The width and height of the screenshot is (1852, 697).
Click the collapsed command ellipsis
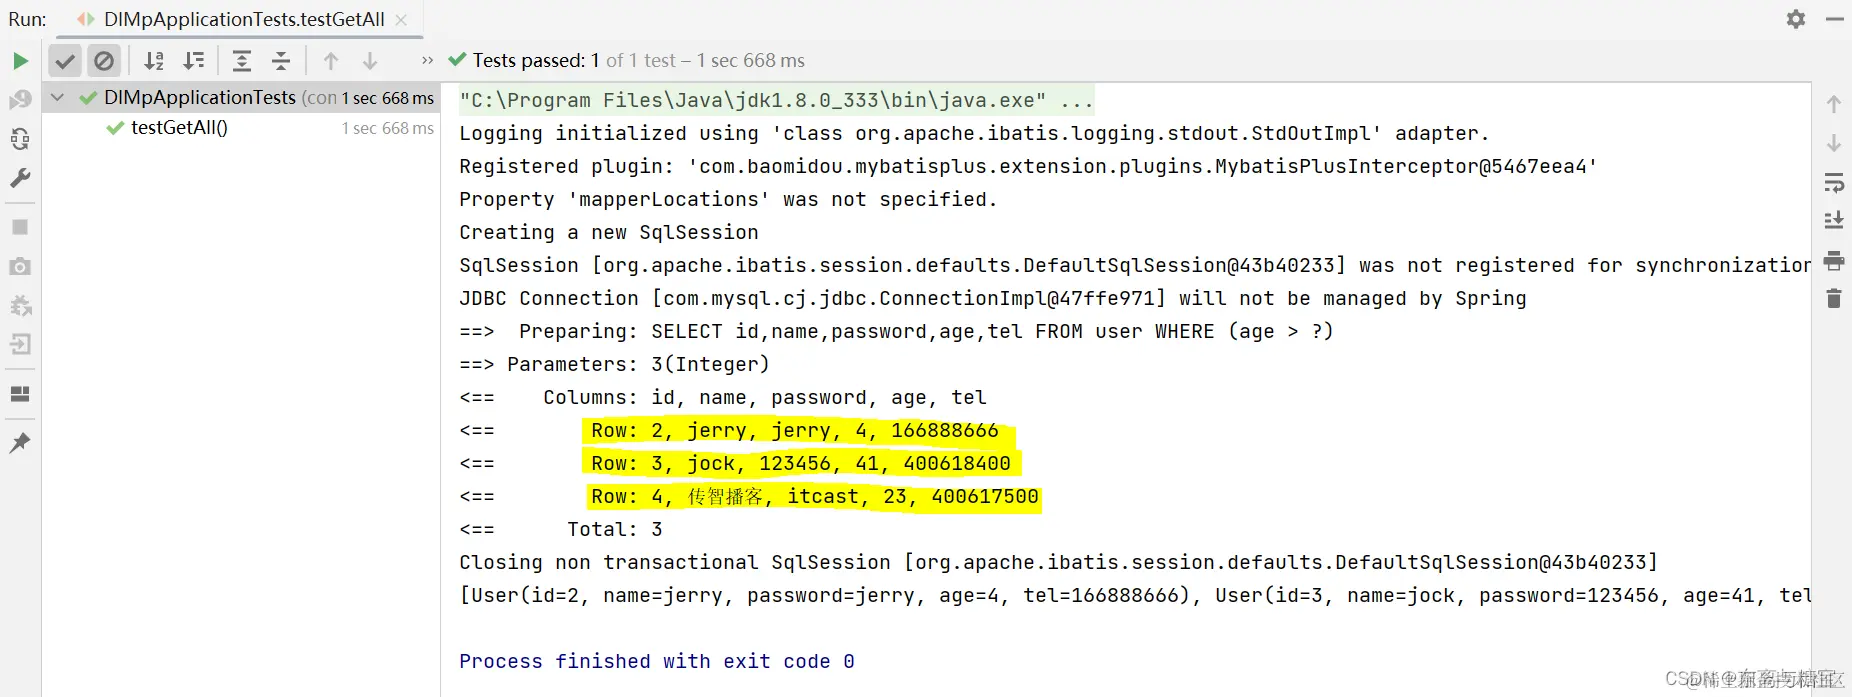click(x=1077, y=100)
